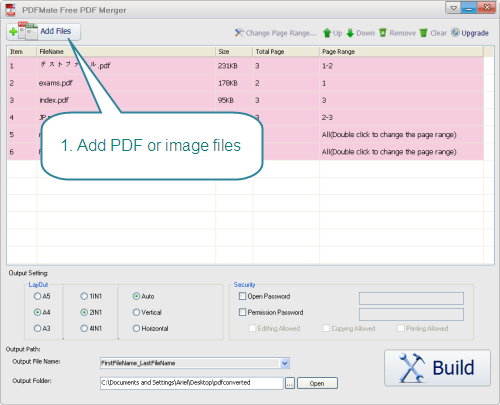Toggle Copying Allowed checkbox
The height and width of the screenshot is (405, 500).
pos(326,328)
